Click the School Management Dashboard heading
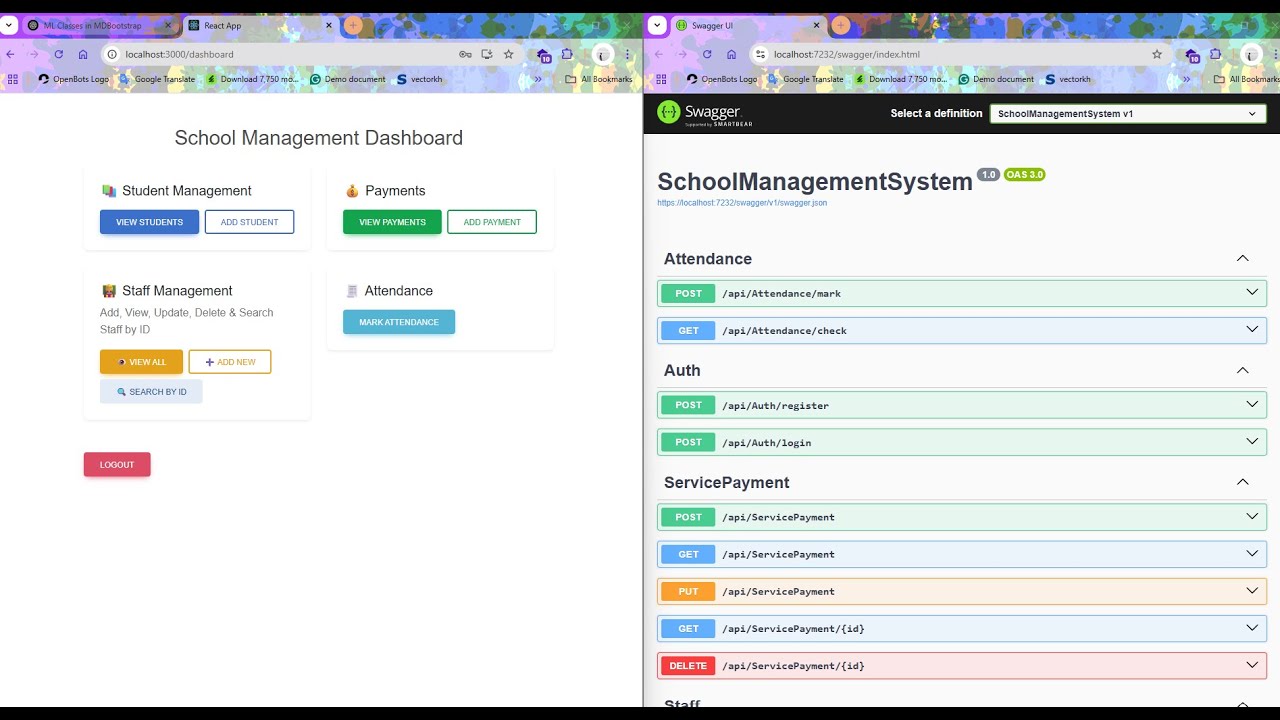 click(x=319, y=138)
